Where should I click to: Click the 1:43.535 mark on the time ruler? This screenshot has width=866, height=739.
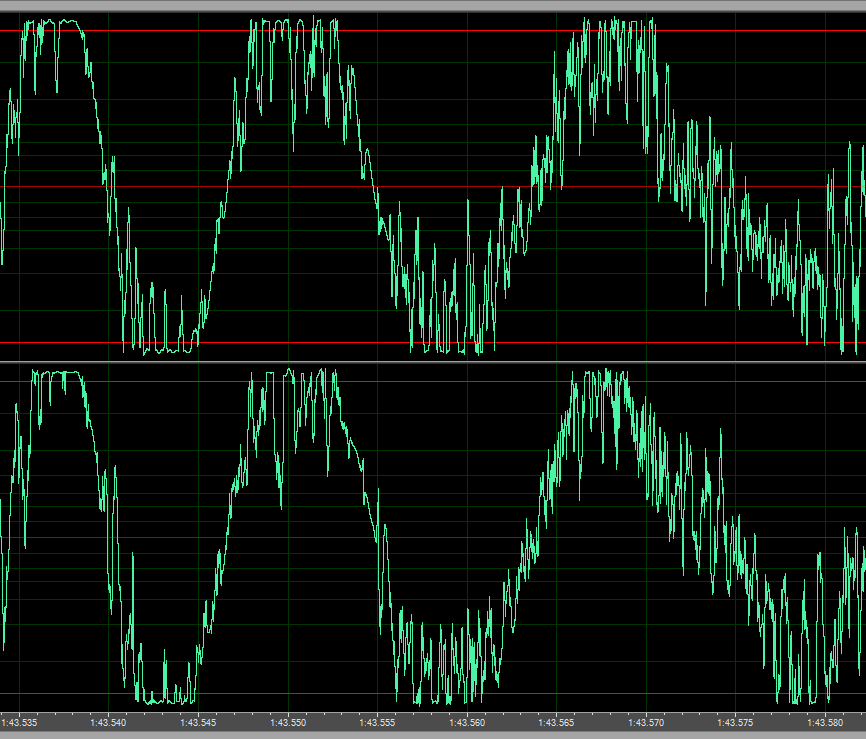click(x=20, y=721)
